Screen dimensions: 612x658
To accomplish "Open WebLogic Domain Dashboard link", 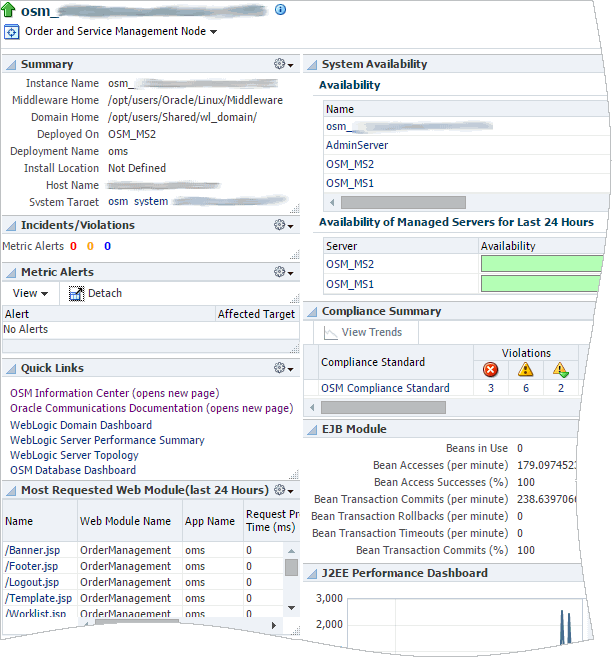I will point(81,425).
